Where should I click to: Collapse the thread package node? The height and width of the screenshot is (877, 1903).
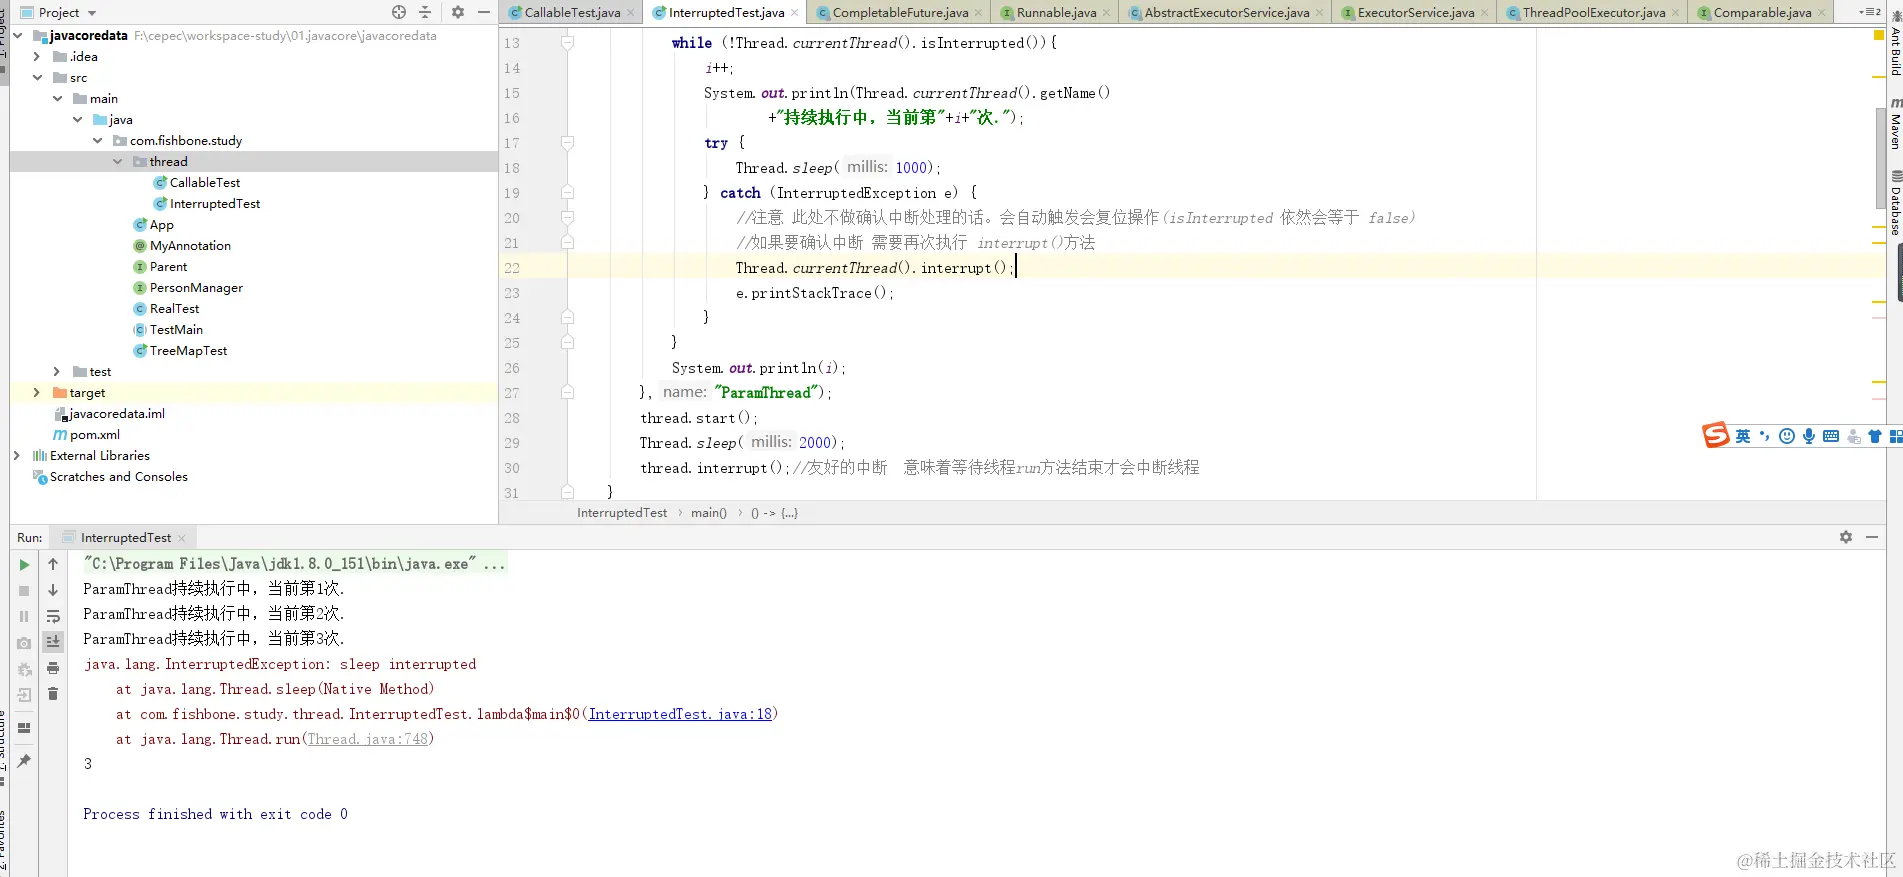click(x=118, y=162)
